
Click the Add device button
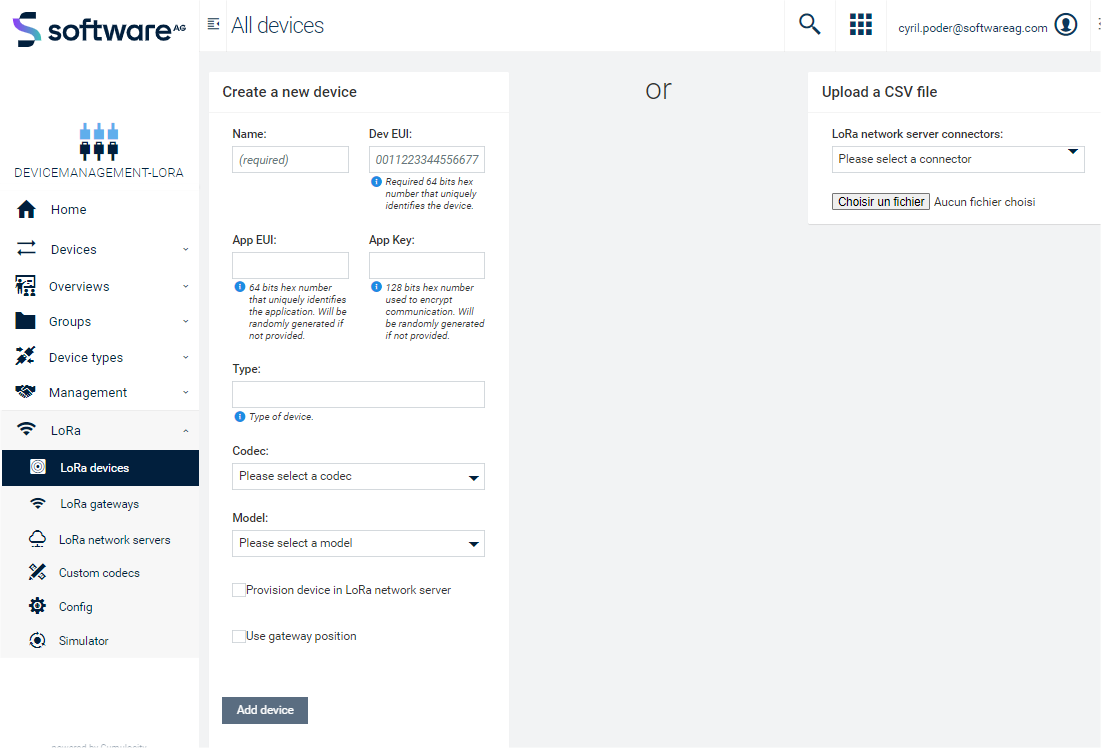[x=265, y=710]
